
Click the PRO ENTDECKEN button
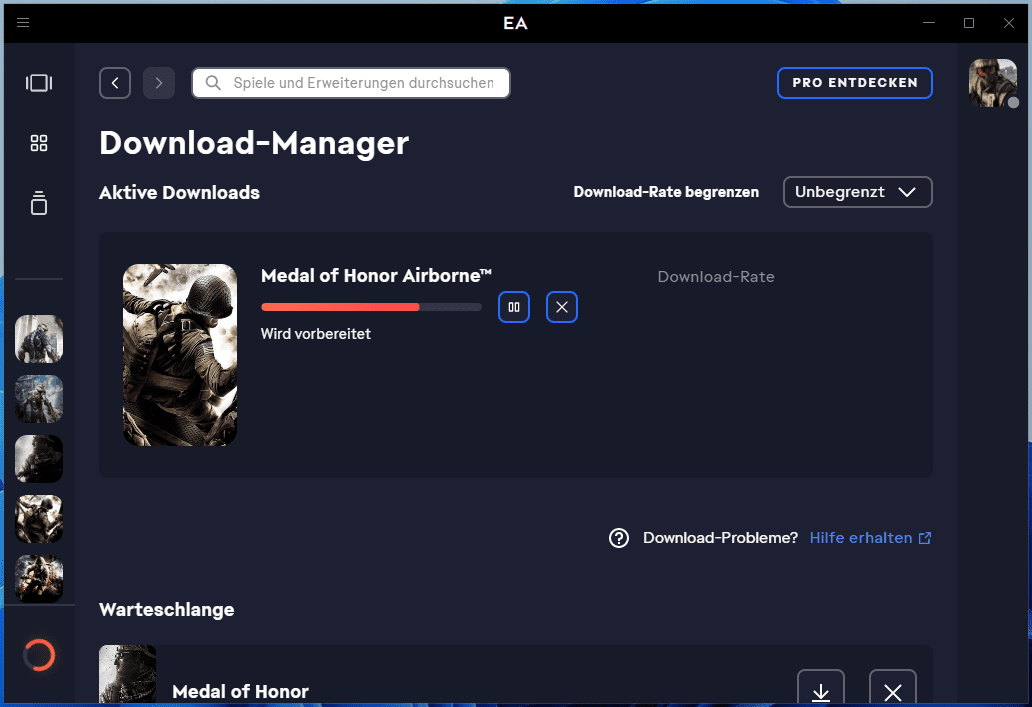click(x=854, y=83)
